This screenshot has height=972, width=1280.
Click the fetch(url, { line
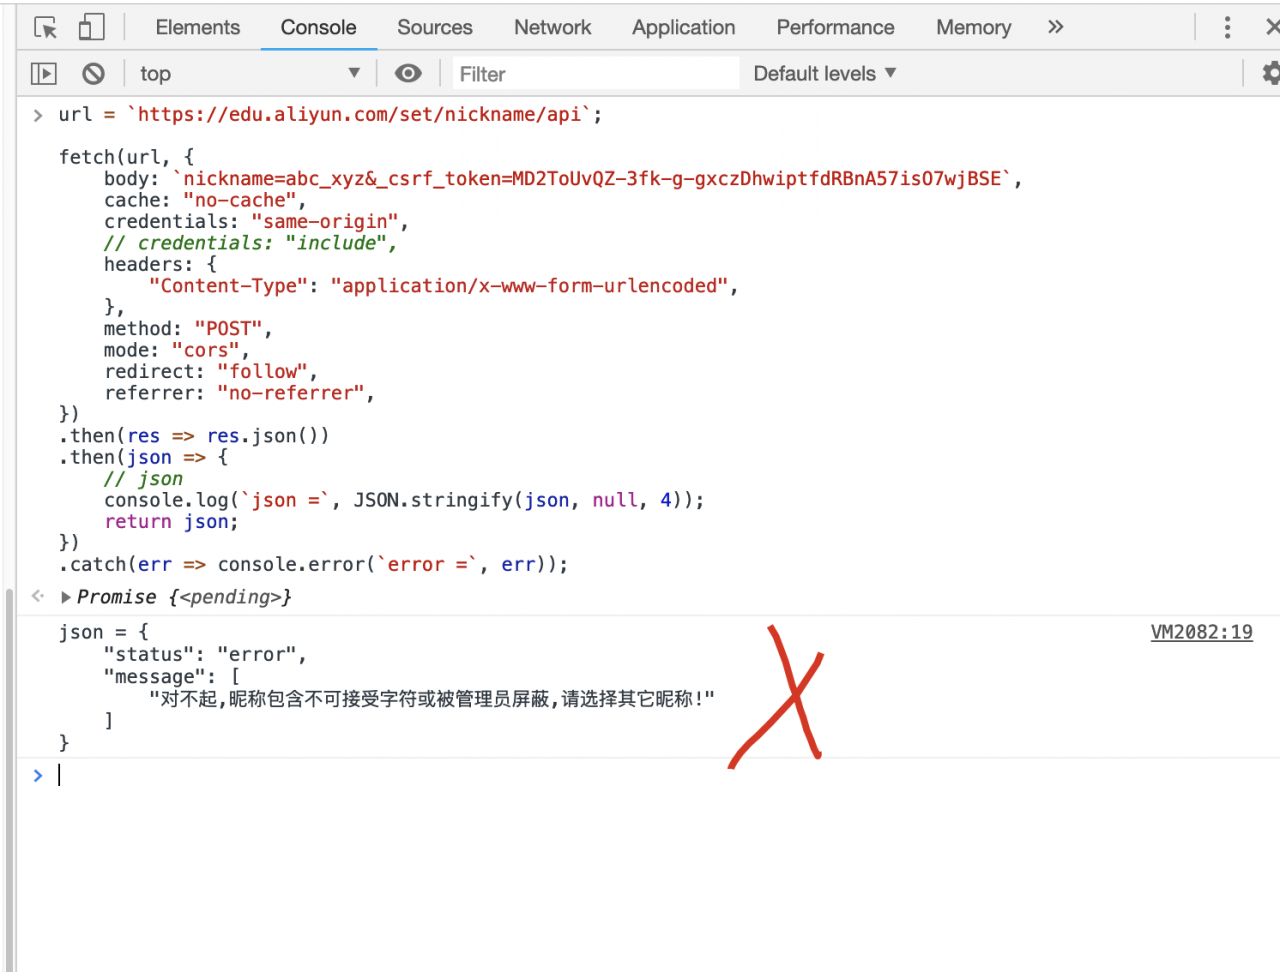[126, 157]
